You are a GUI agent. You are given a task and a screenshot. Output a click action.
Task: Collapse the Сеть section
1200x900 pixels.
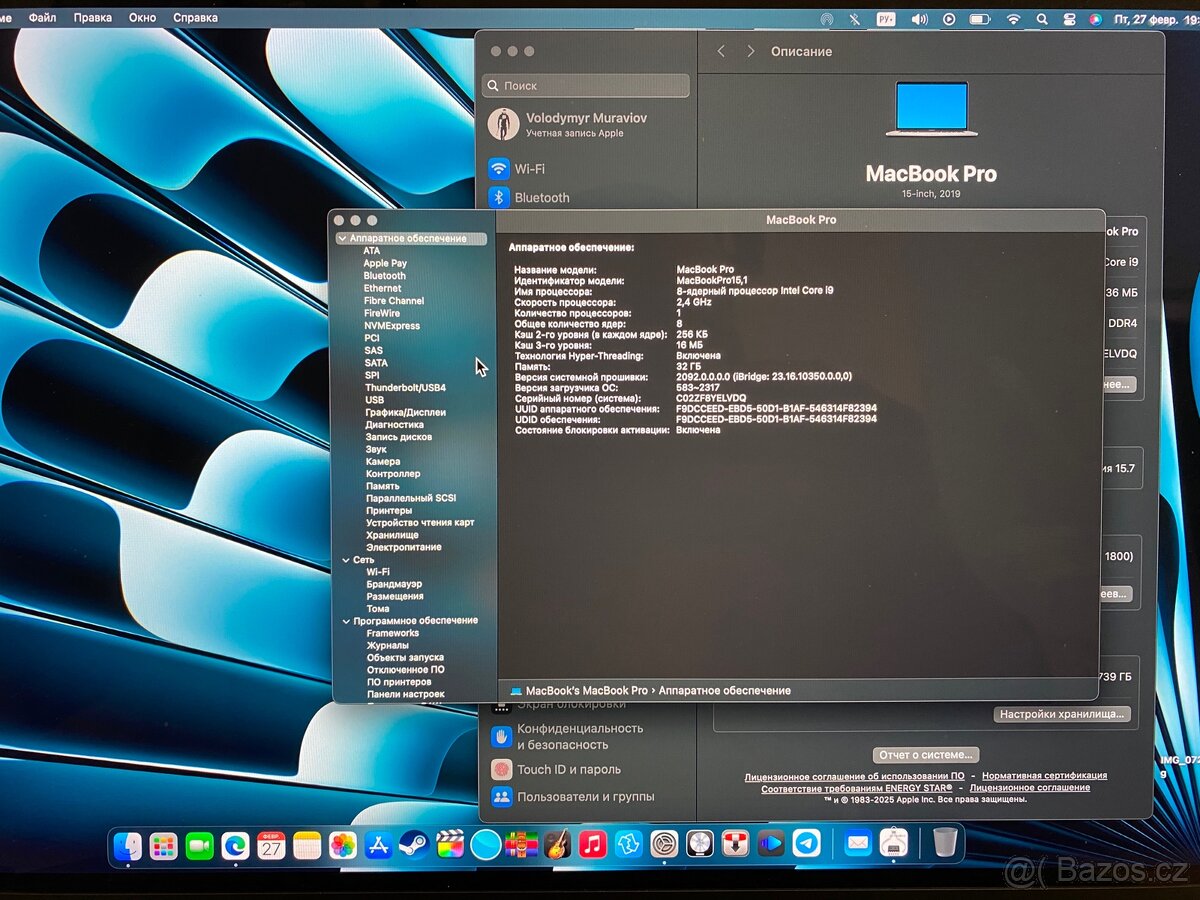tap(346, 559)
